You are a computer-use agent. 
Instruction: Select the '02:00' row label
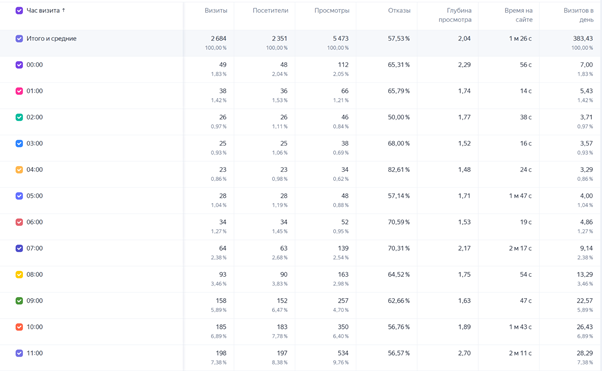point(35,117)
